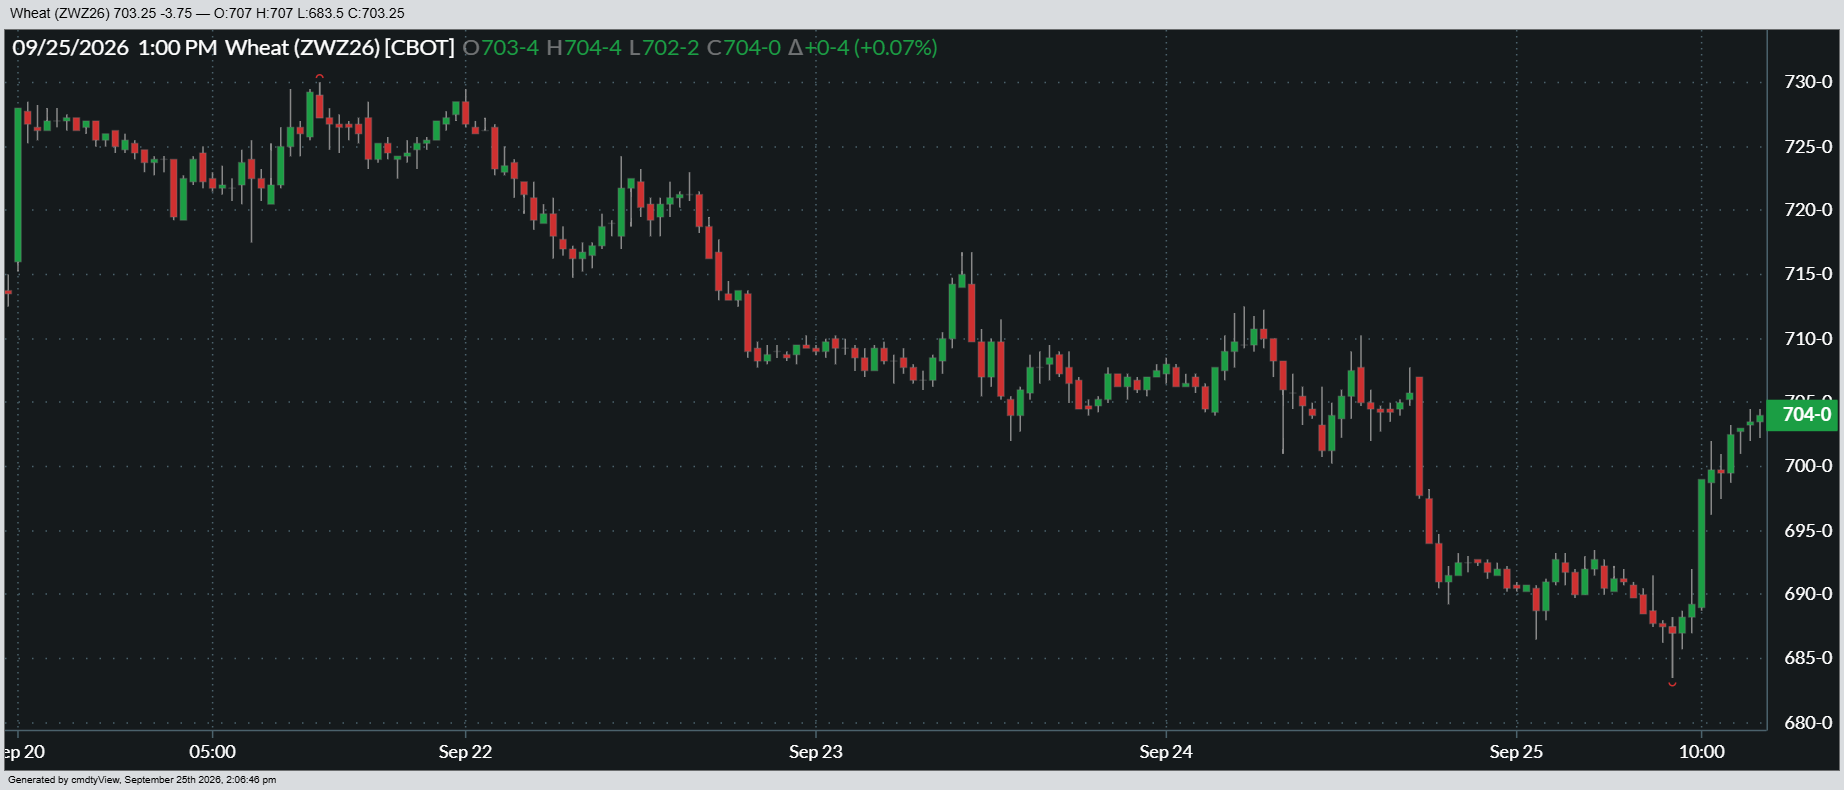Click the C704-0 close value
Image resolution: width=1844 pixels, height=790 pixels.
(744, 48)
